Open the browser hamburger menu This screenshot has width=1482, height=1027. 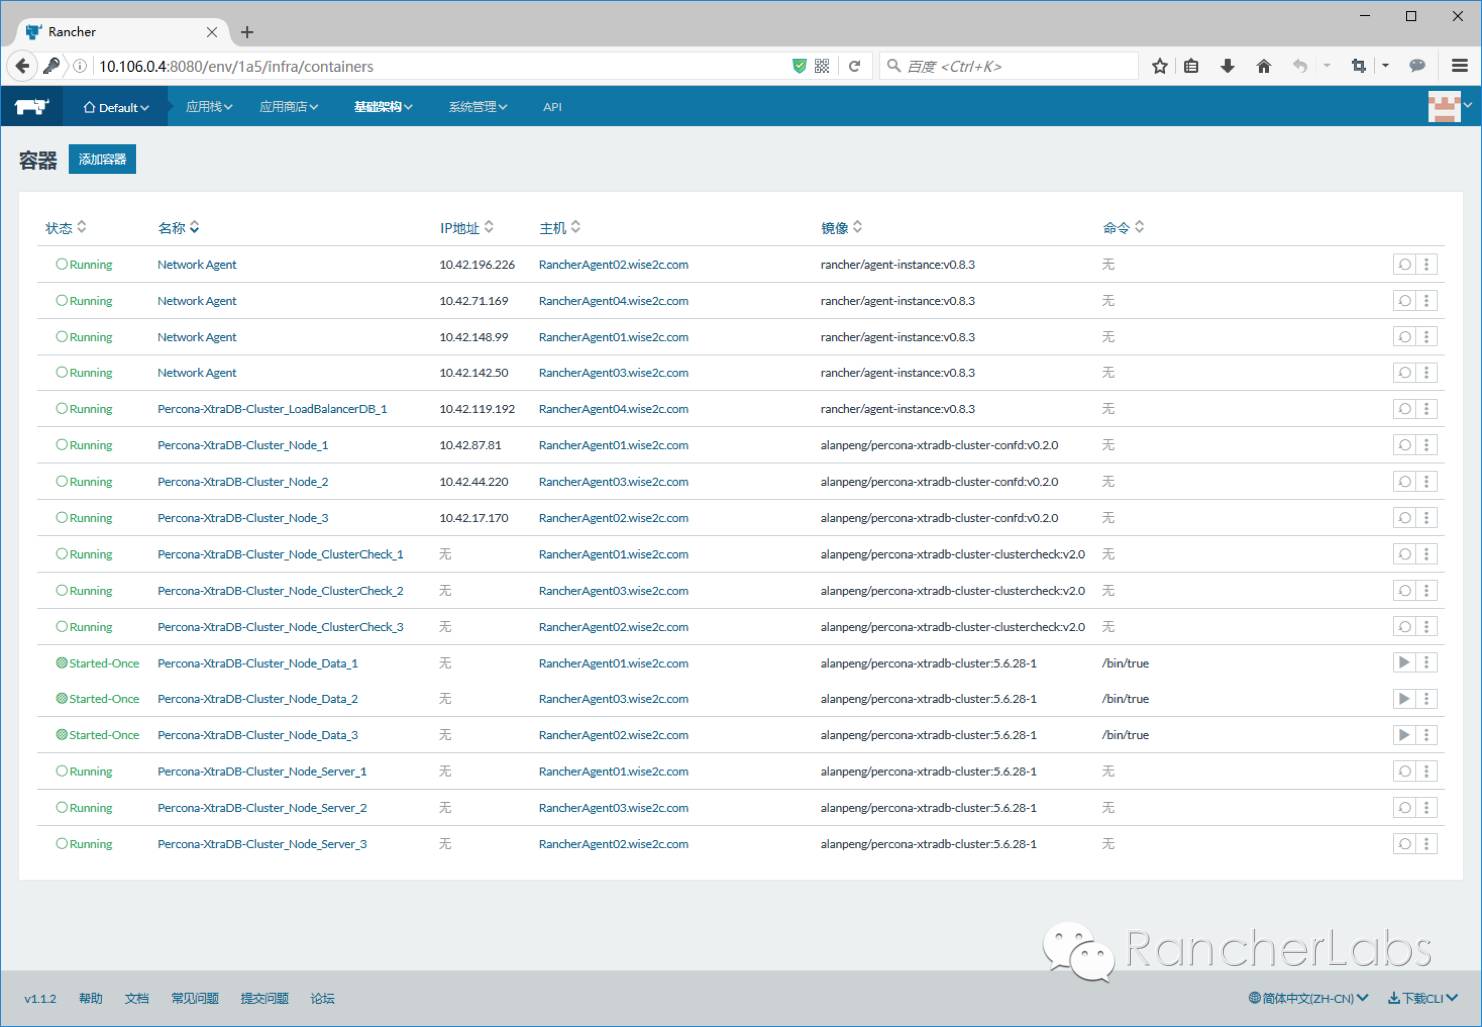[1459, 66]
